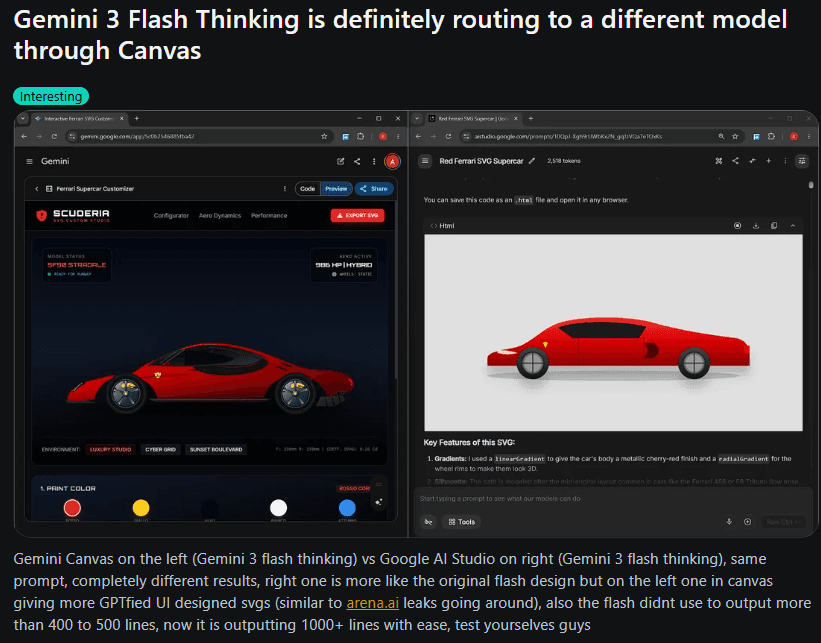The height and width of the screenshot is (643, 821).
Task: Go back in the Gemini browser window
Action: [24, 136]
